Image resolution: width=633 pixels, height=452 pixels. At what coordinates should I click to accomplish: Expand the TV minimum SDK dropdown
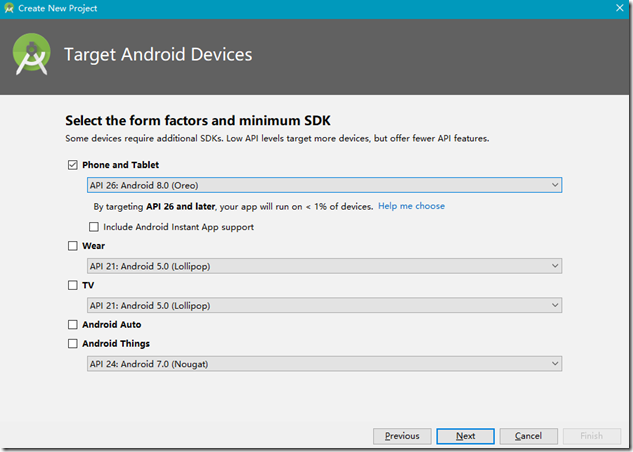click(x=324, y=306)
